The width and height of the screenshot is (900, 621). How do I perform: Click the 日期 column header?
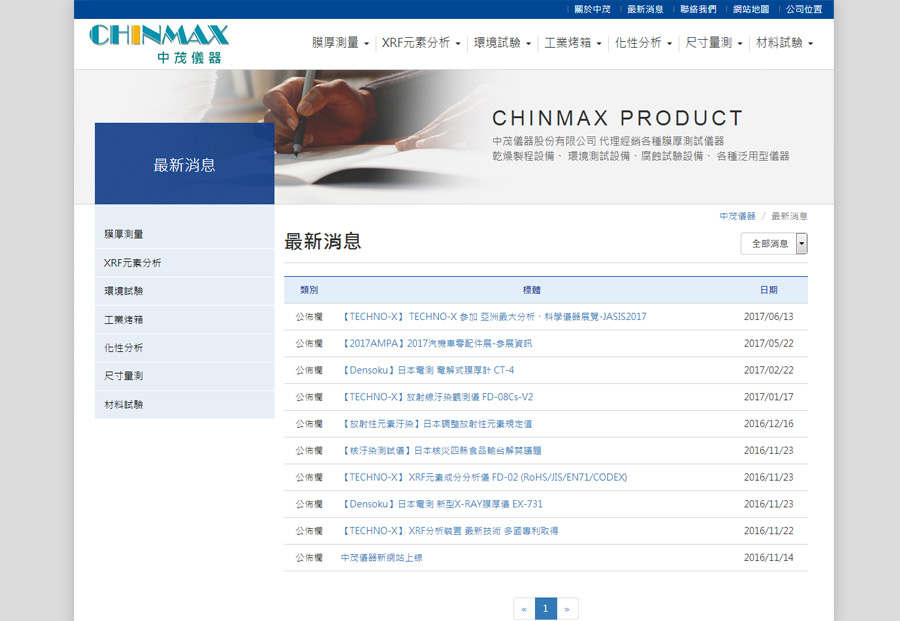coord(769,290)
